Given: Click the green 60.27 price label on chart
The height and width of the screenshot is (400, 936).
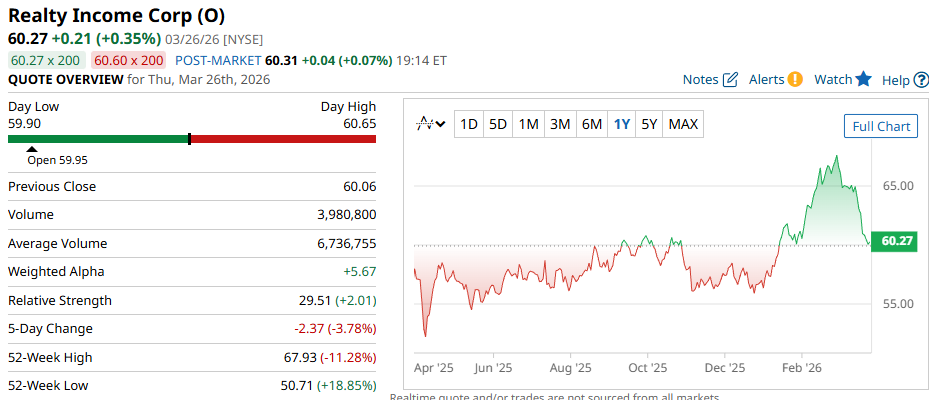Looking at the screenshot, I should [895, 241].
